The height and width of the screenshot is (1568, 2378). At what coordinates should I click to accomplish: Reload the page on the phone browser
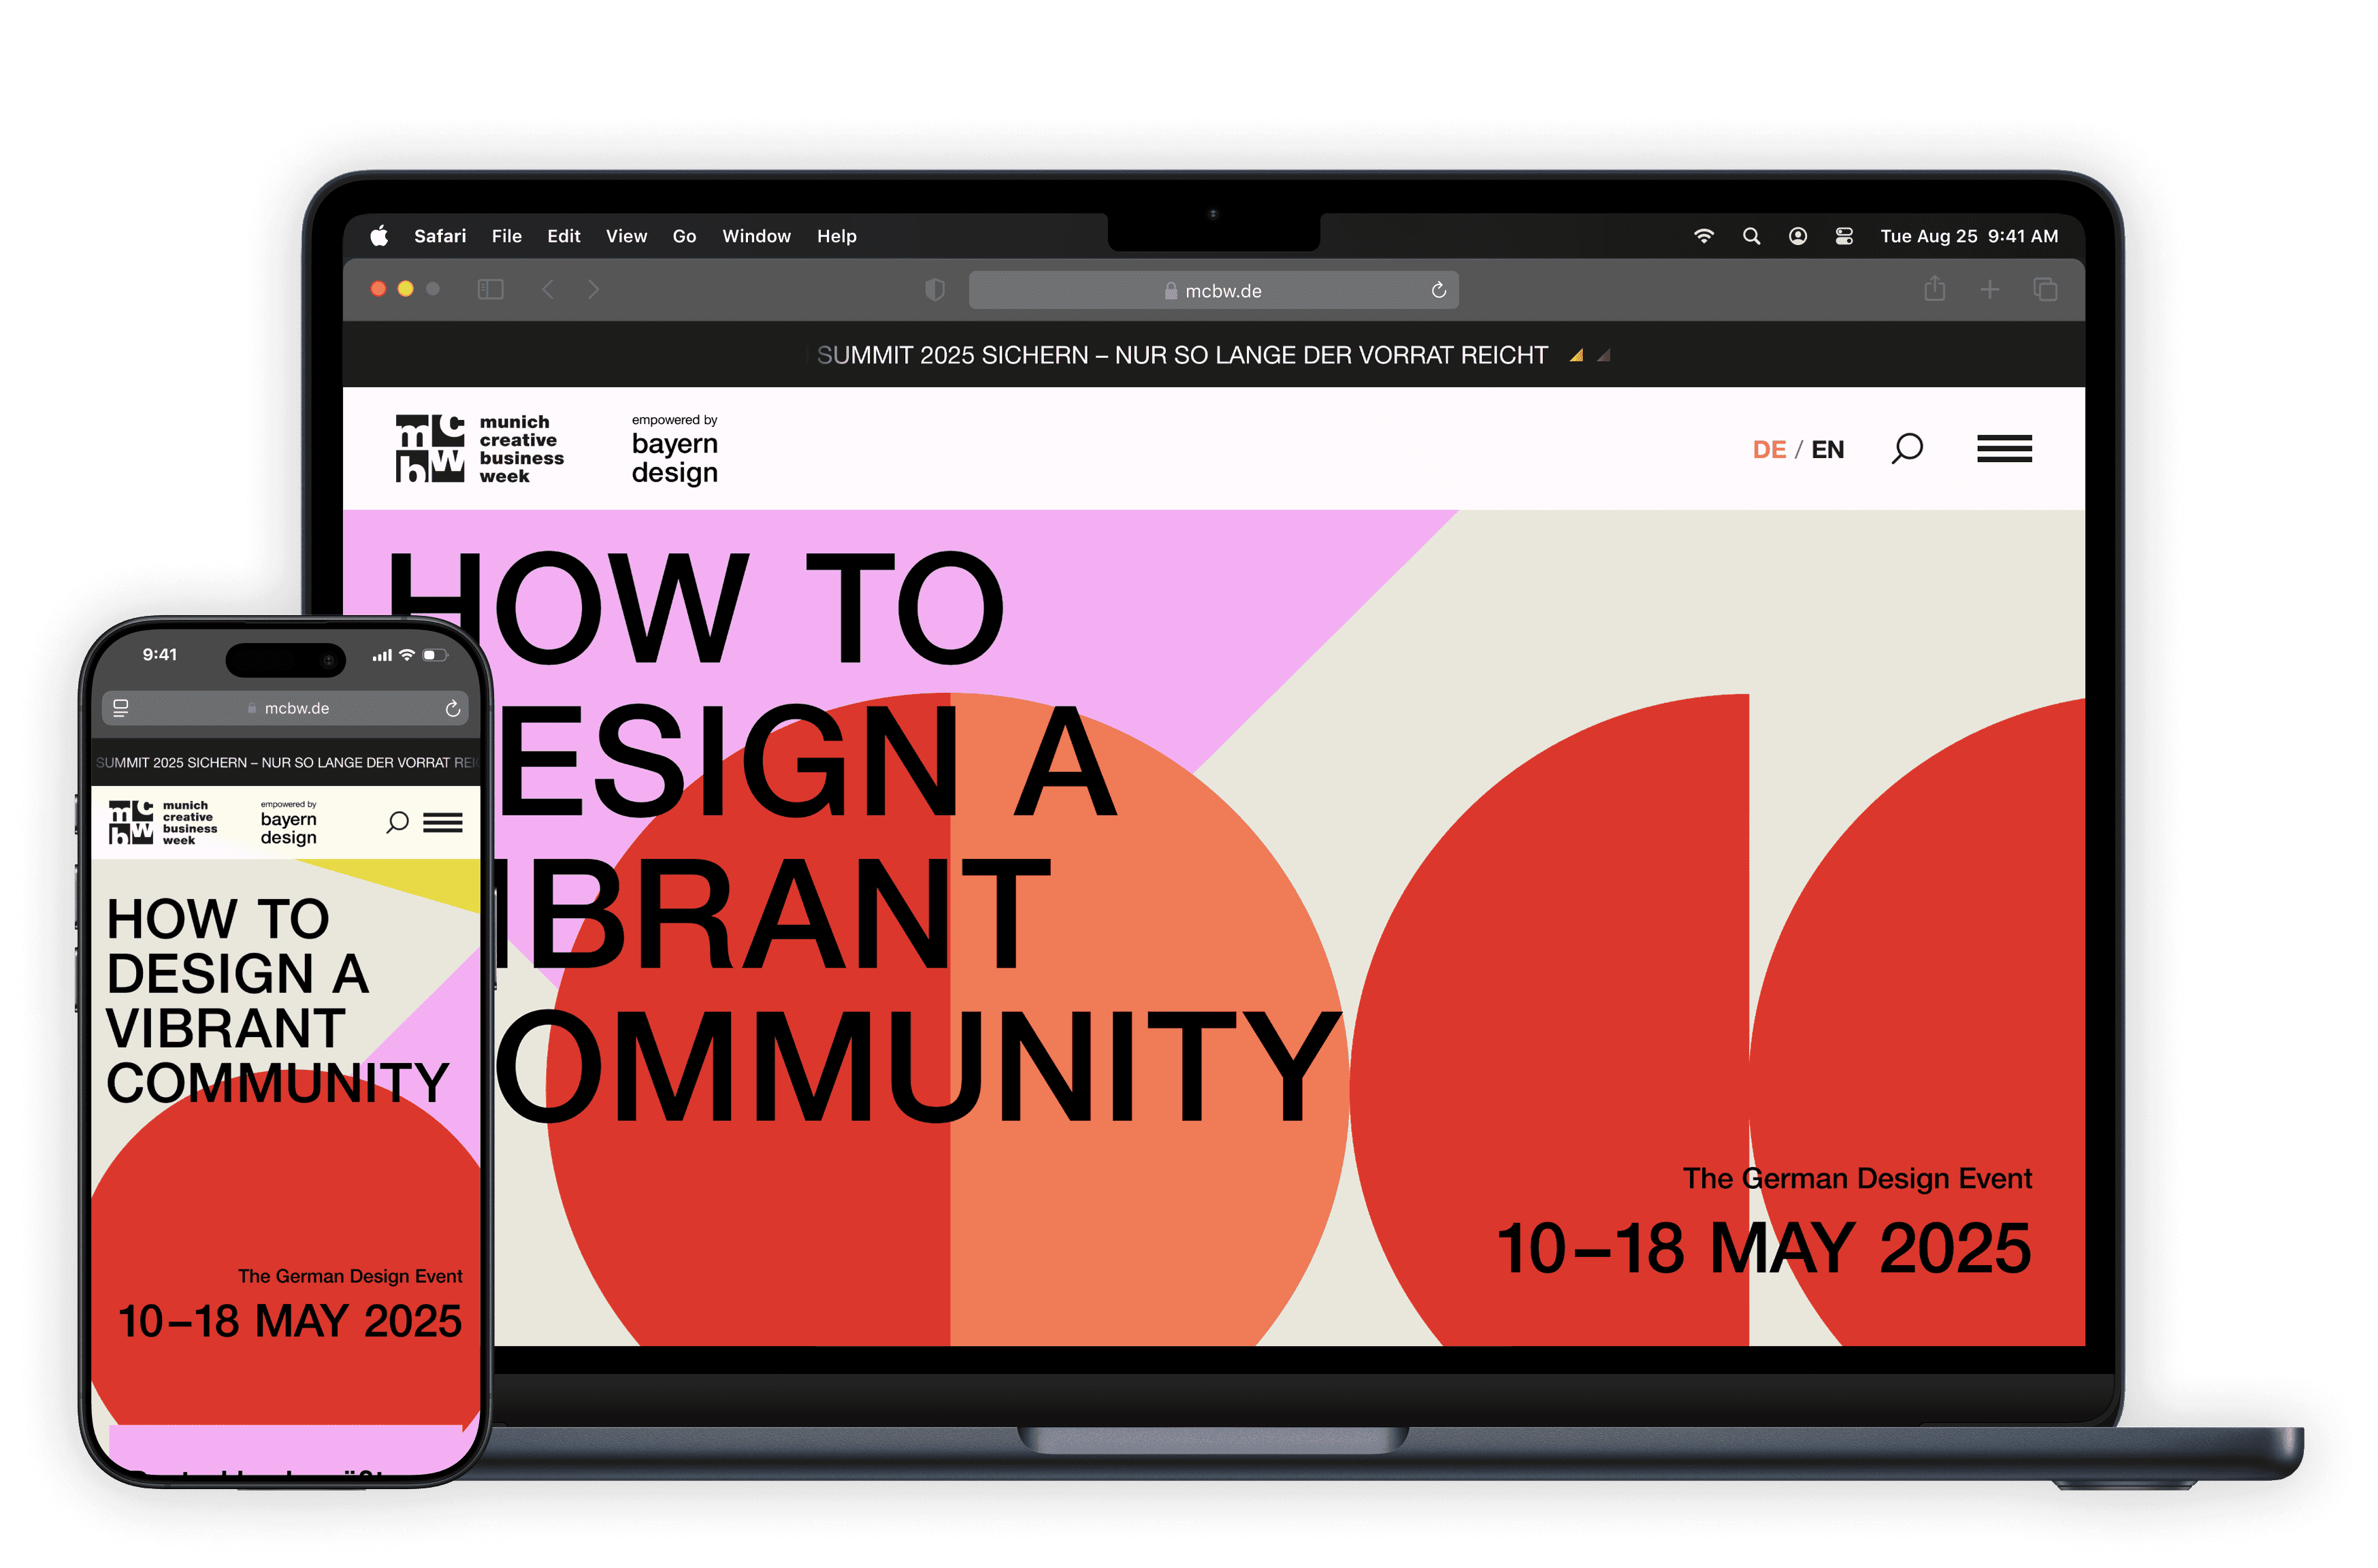point(452,708)
